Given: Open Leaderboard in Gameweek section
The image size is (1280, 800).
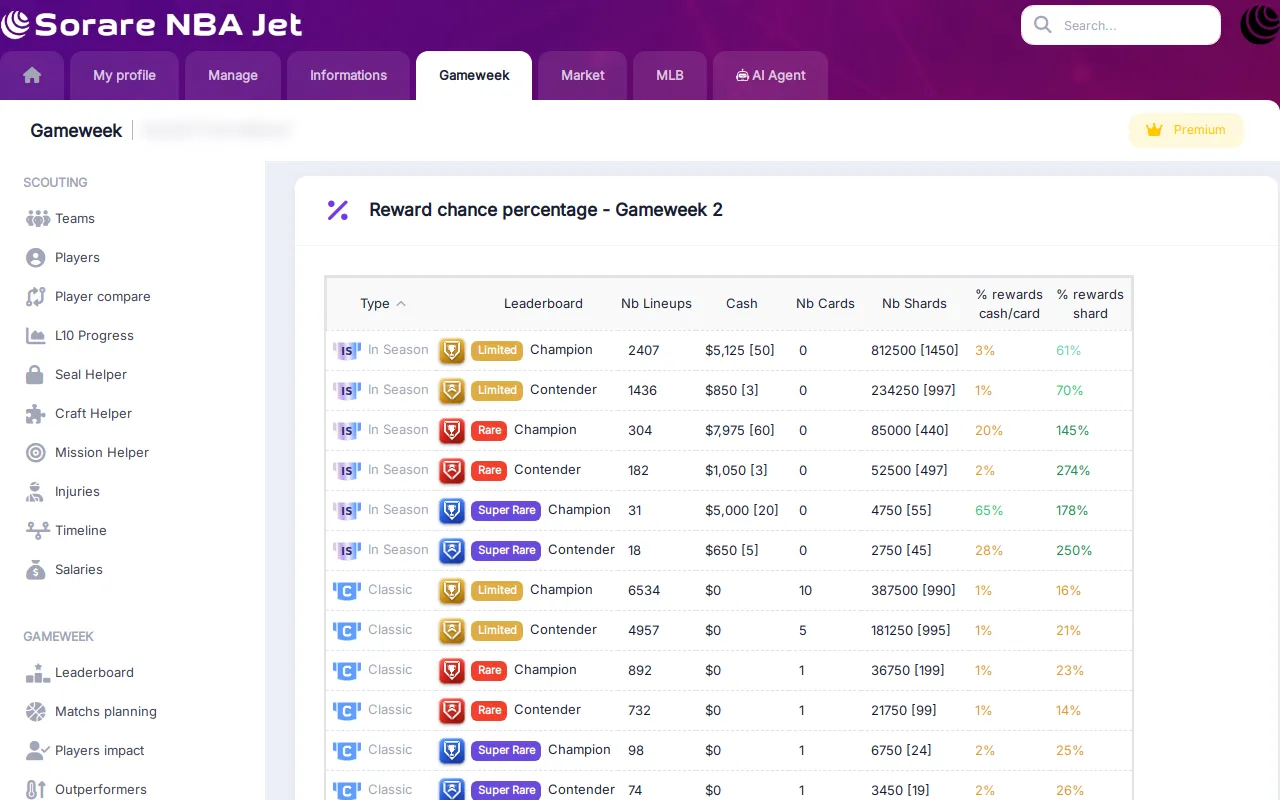Looking at the screenshot, I should 94,673.
